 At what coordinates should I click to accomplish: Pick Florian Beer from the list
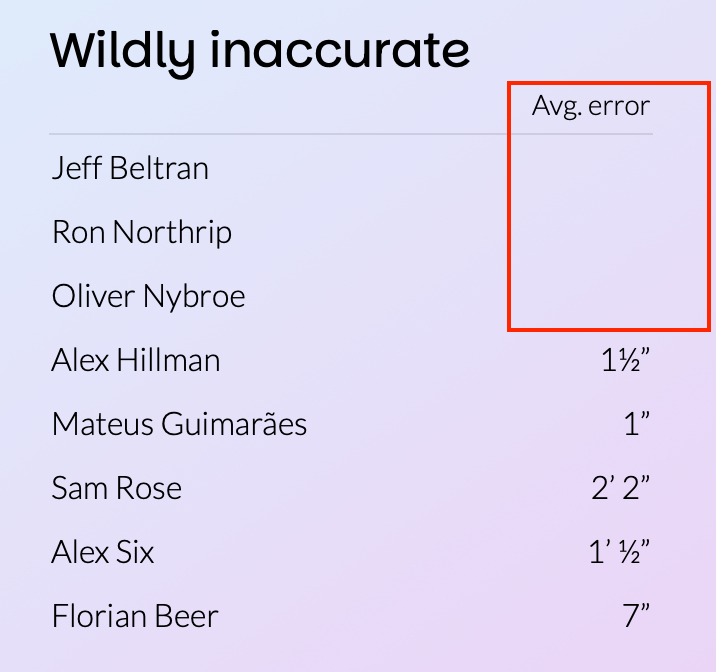pos(135,616)
